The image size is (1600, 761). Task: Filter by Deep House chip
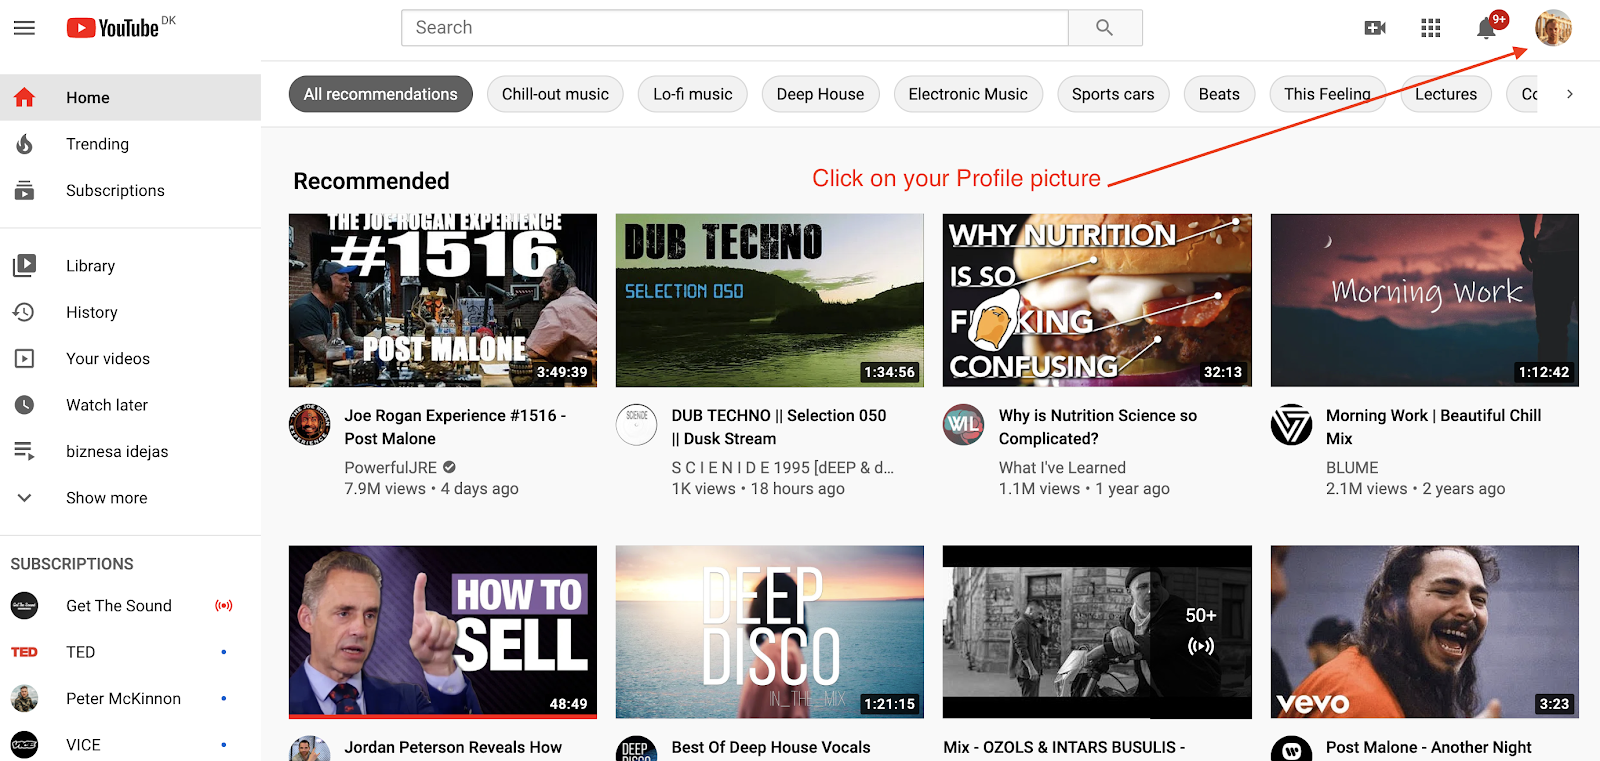tap(820, 94)
